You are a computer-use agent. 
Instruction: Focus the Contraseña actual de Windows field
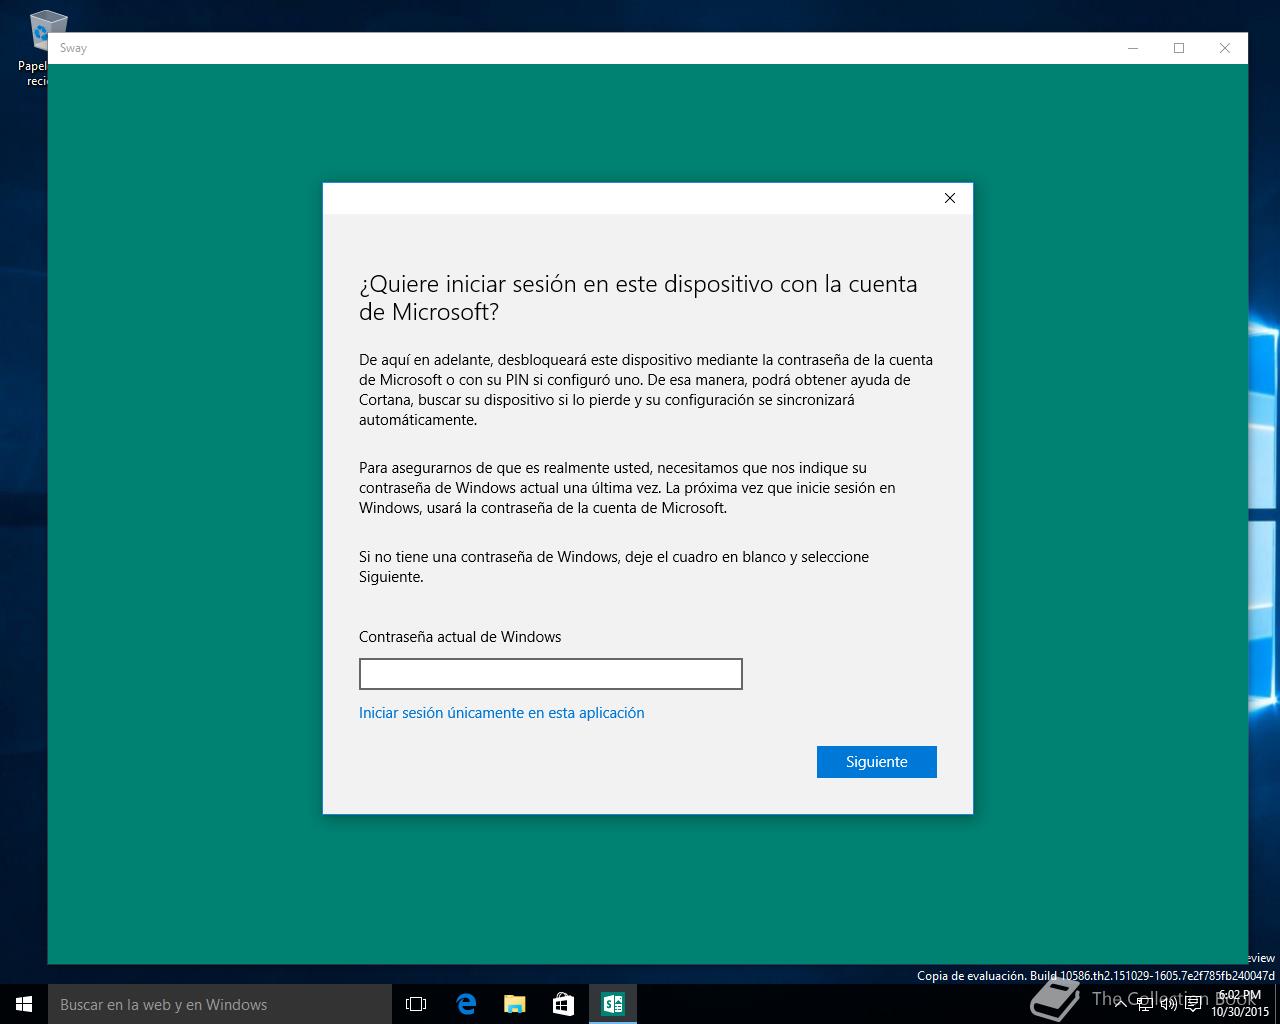coord(551,674)
